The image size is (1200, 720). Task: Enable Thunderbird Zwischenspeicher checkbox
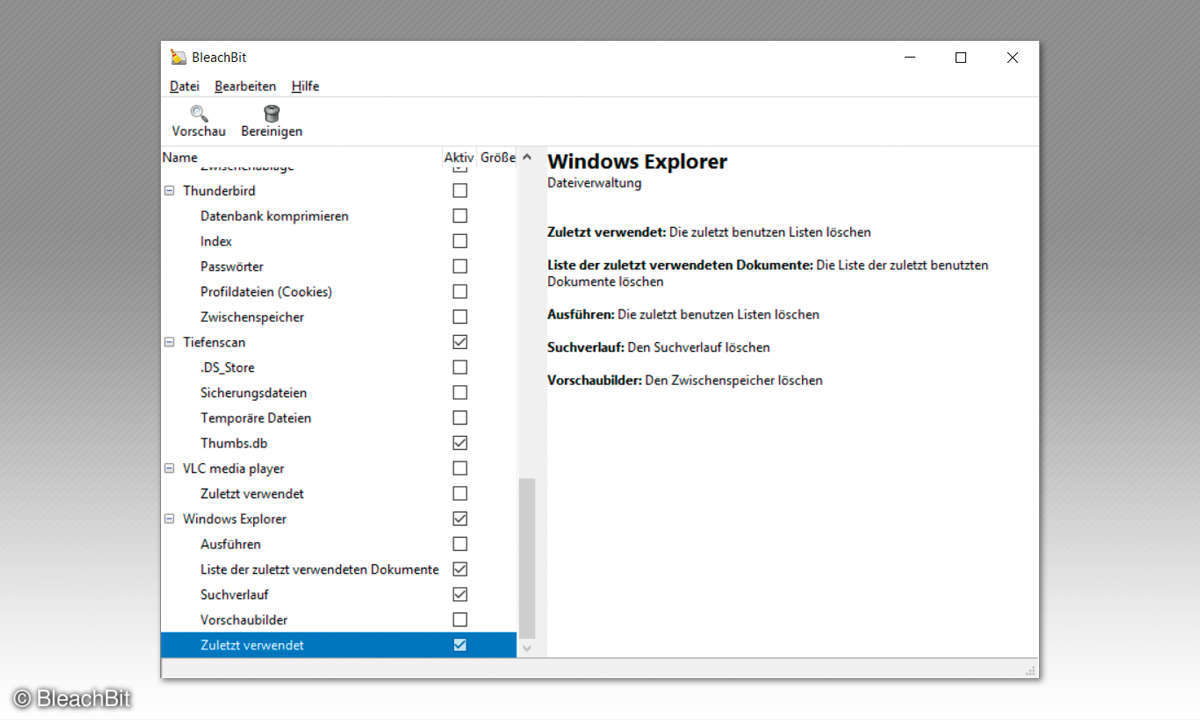[x=460, y=317]
